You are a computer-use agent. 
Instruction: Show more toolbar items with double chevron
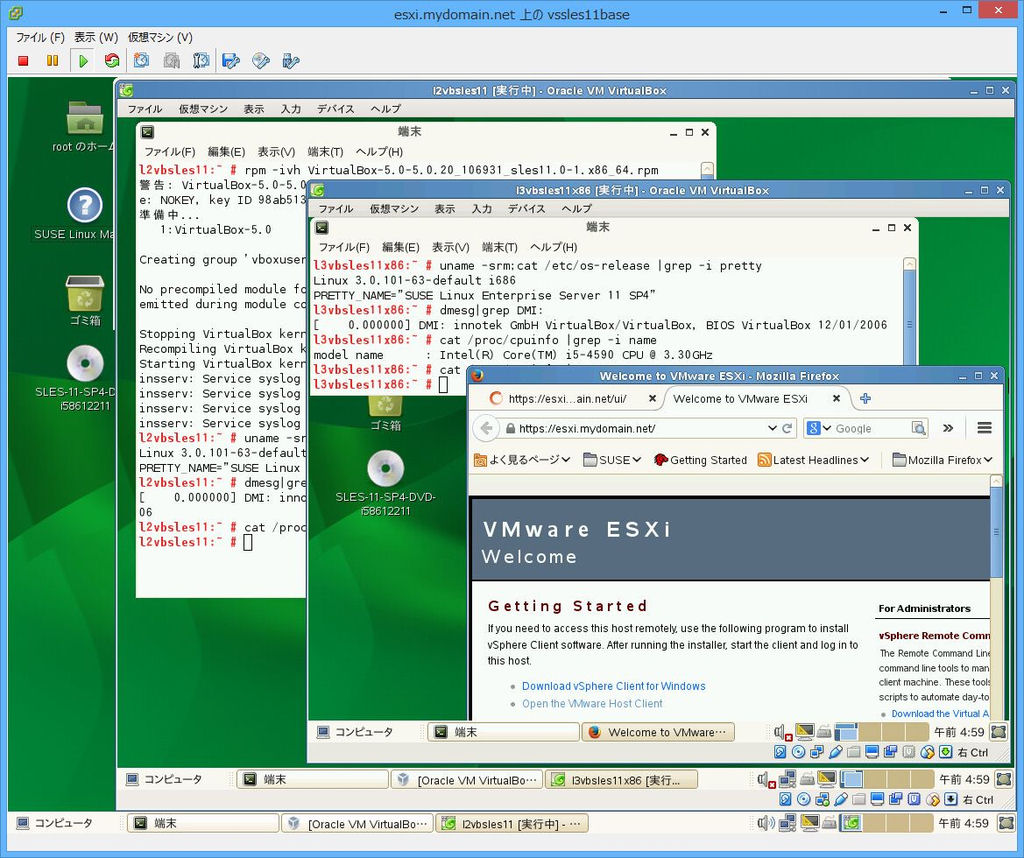948,428
